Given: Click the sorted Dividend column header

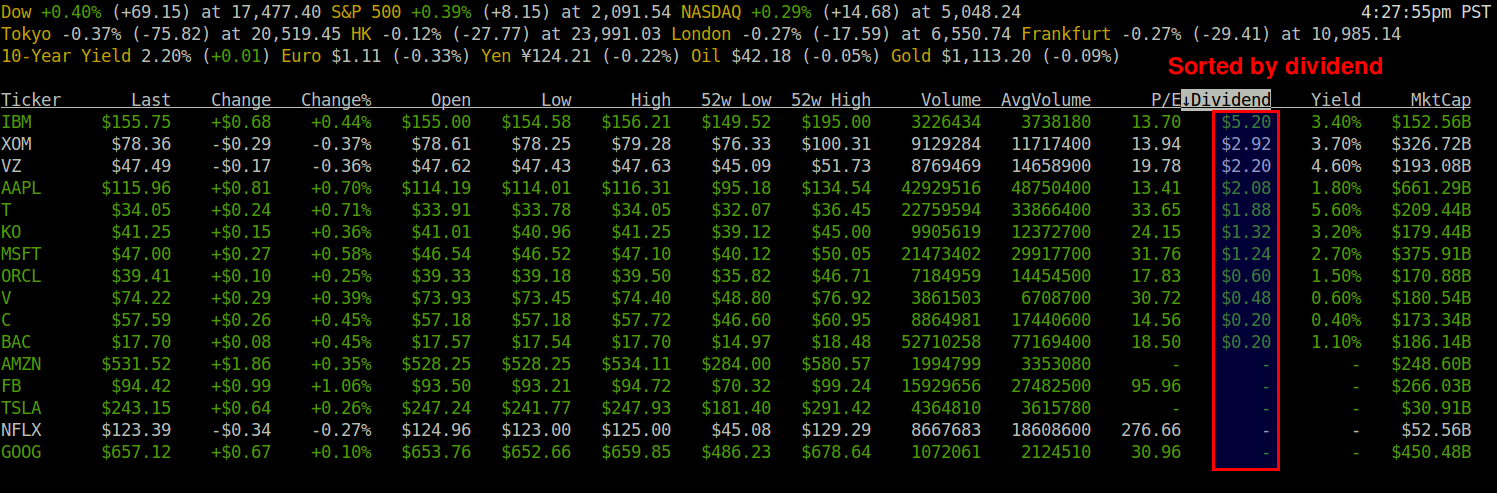Looking at the screenshot, I should click(1226, 100).
